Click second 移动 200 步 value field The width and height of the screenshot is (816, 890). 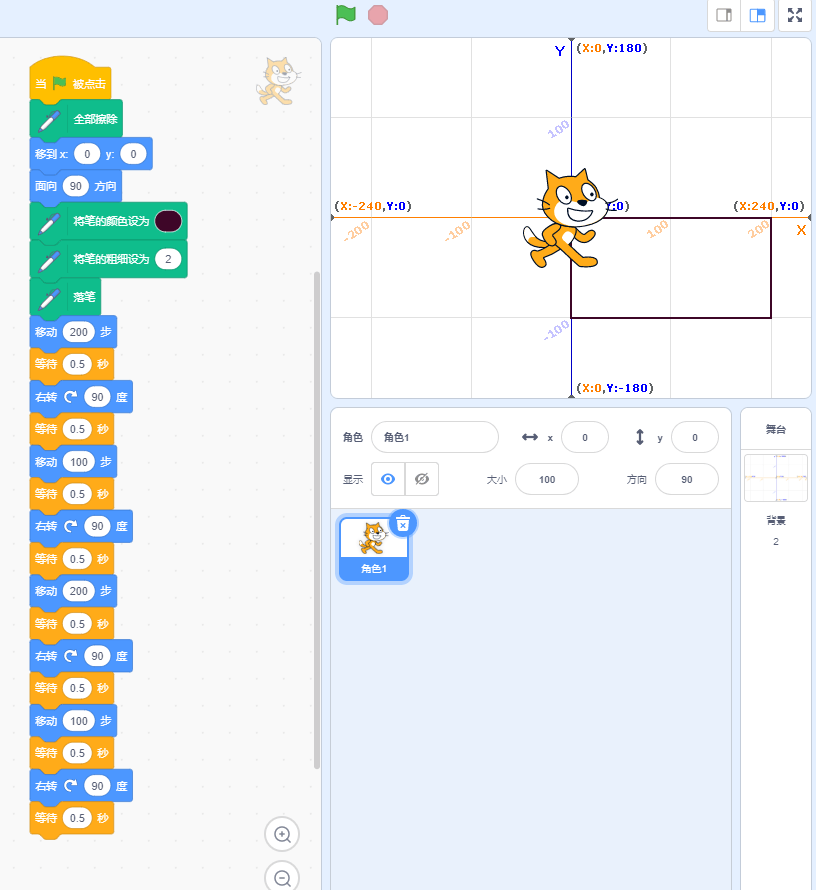(x=78, y=591)
